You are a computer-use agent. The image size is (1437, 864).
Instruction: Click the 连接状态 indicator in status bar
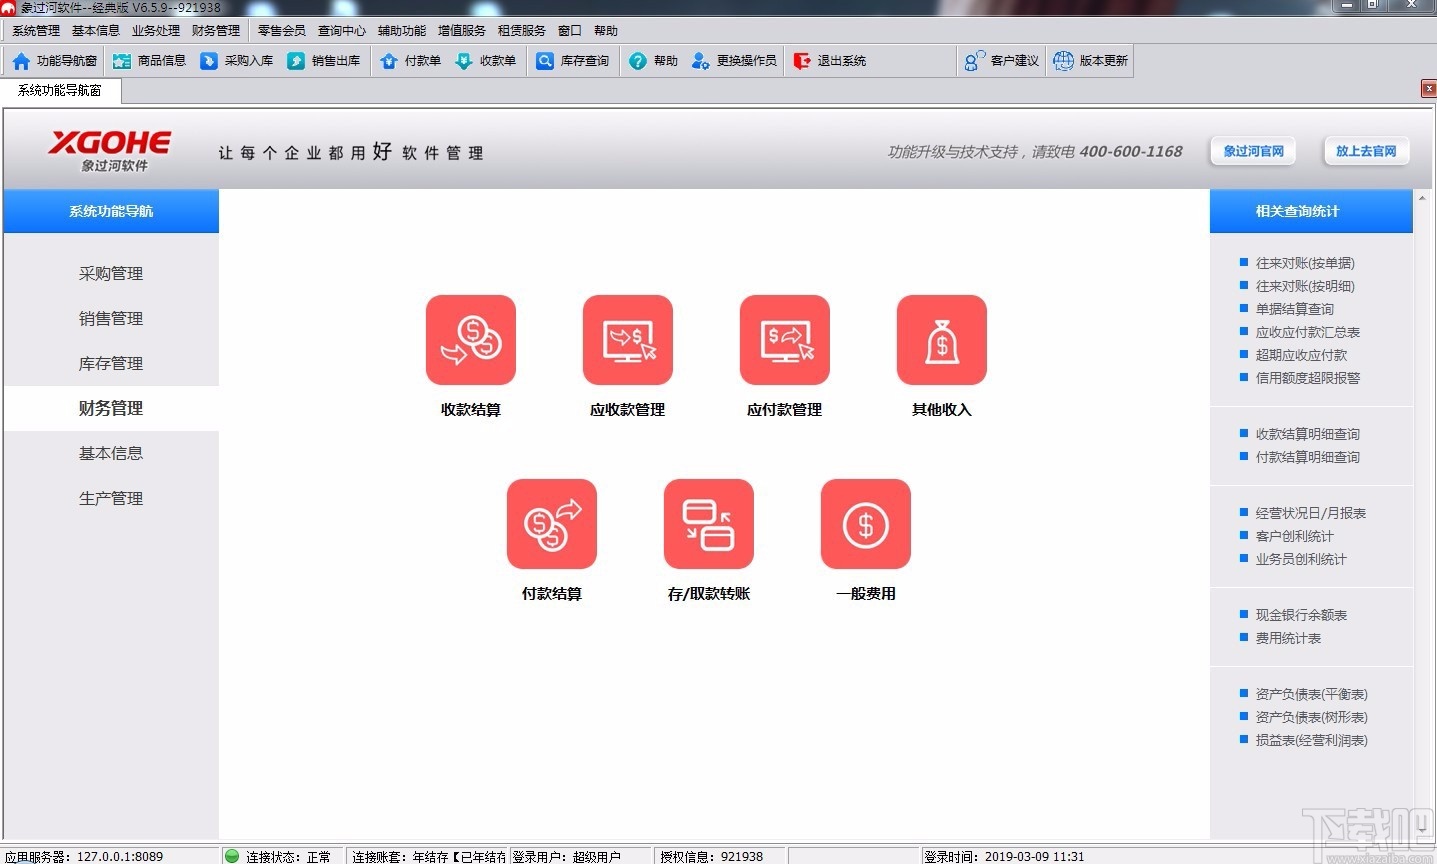point(280,856)
